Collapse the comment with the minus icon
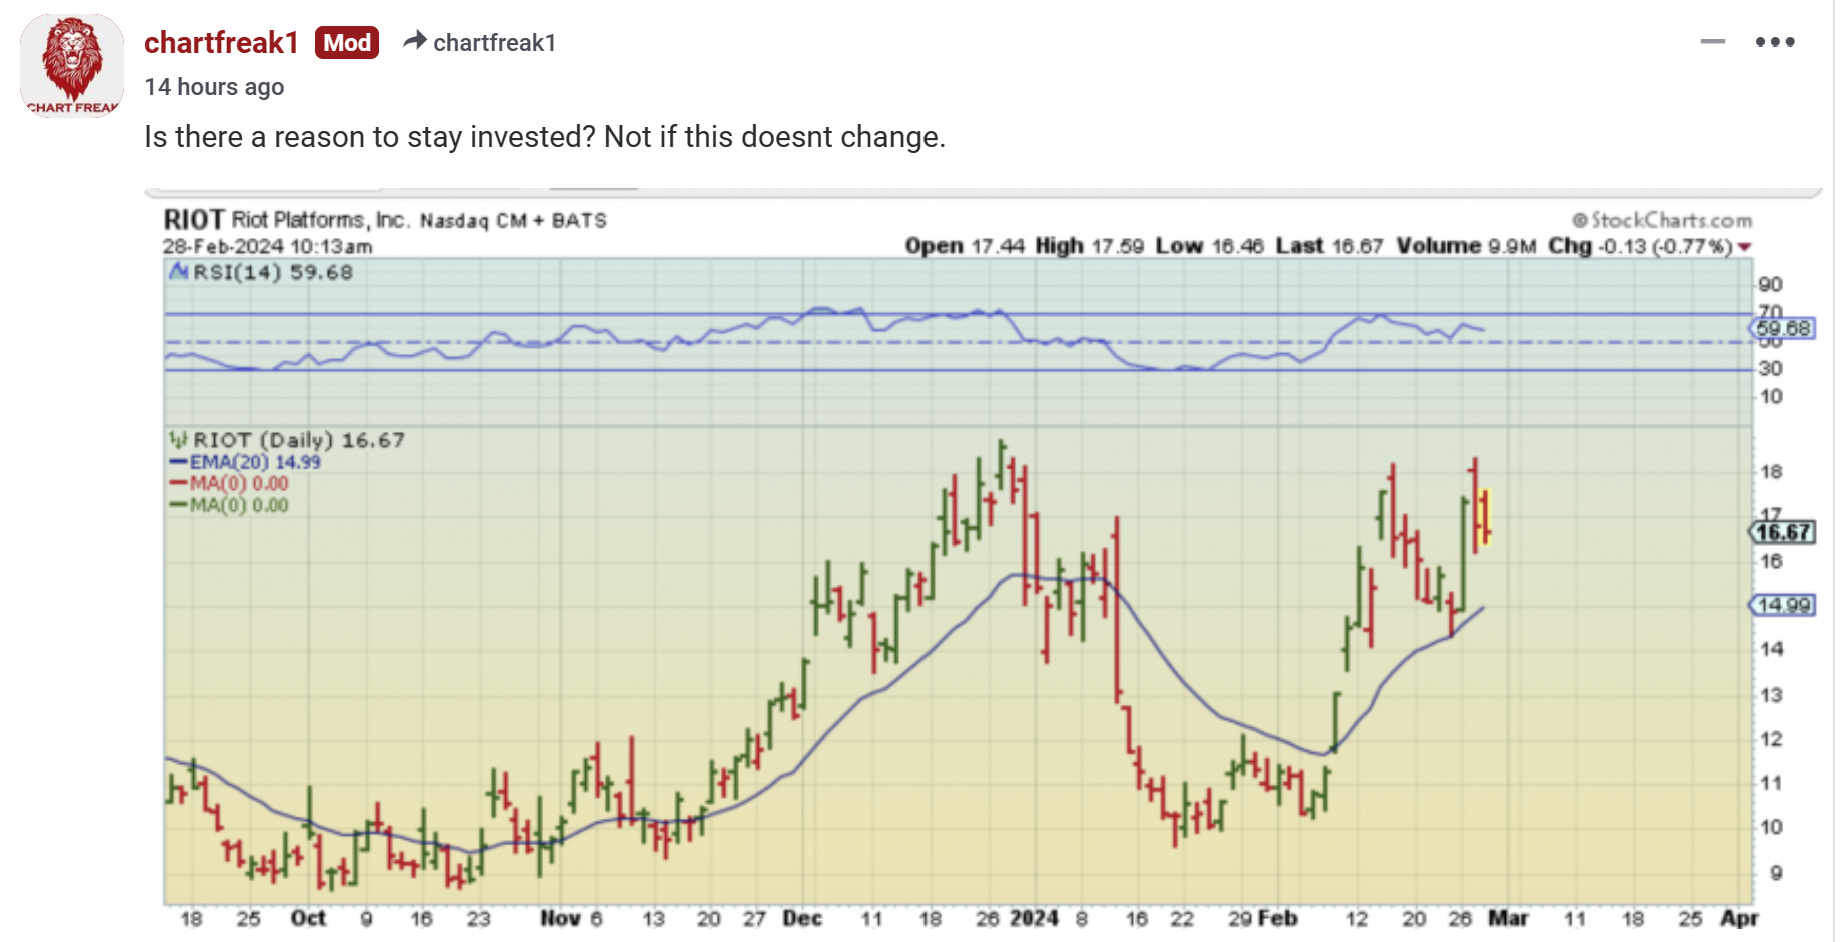 [1712, 42]
